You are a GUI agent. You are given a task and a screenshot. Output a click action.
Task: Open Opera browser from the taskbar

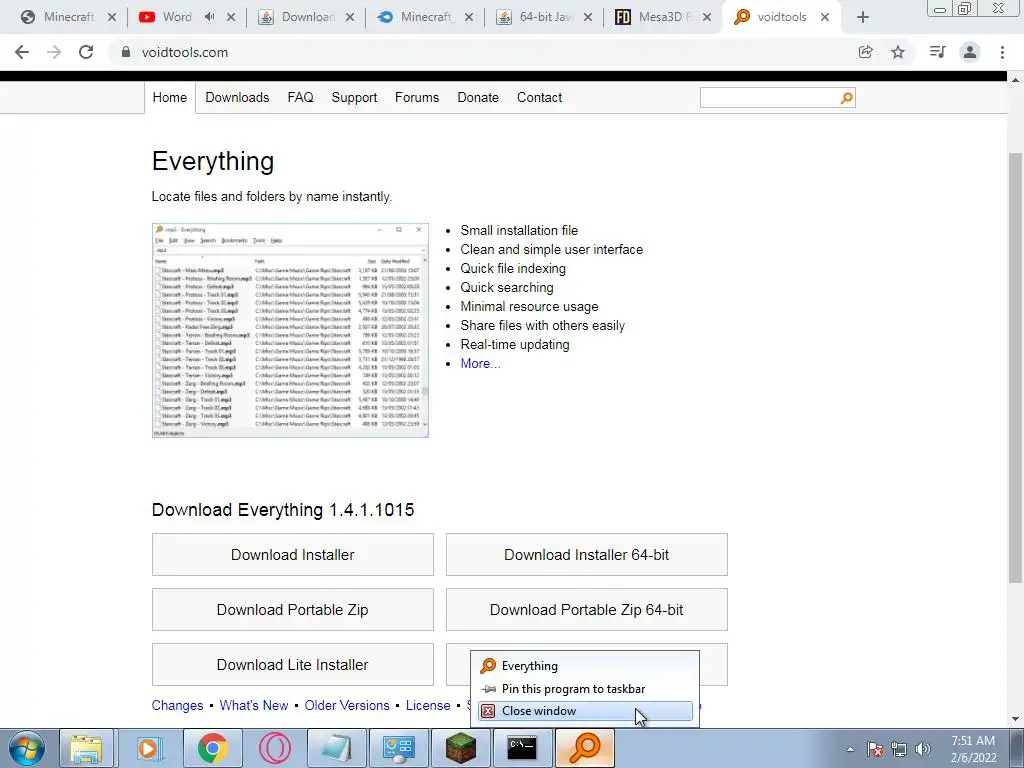click(x=275, y=748)
